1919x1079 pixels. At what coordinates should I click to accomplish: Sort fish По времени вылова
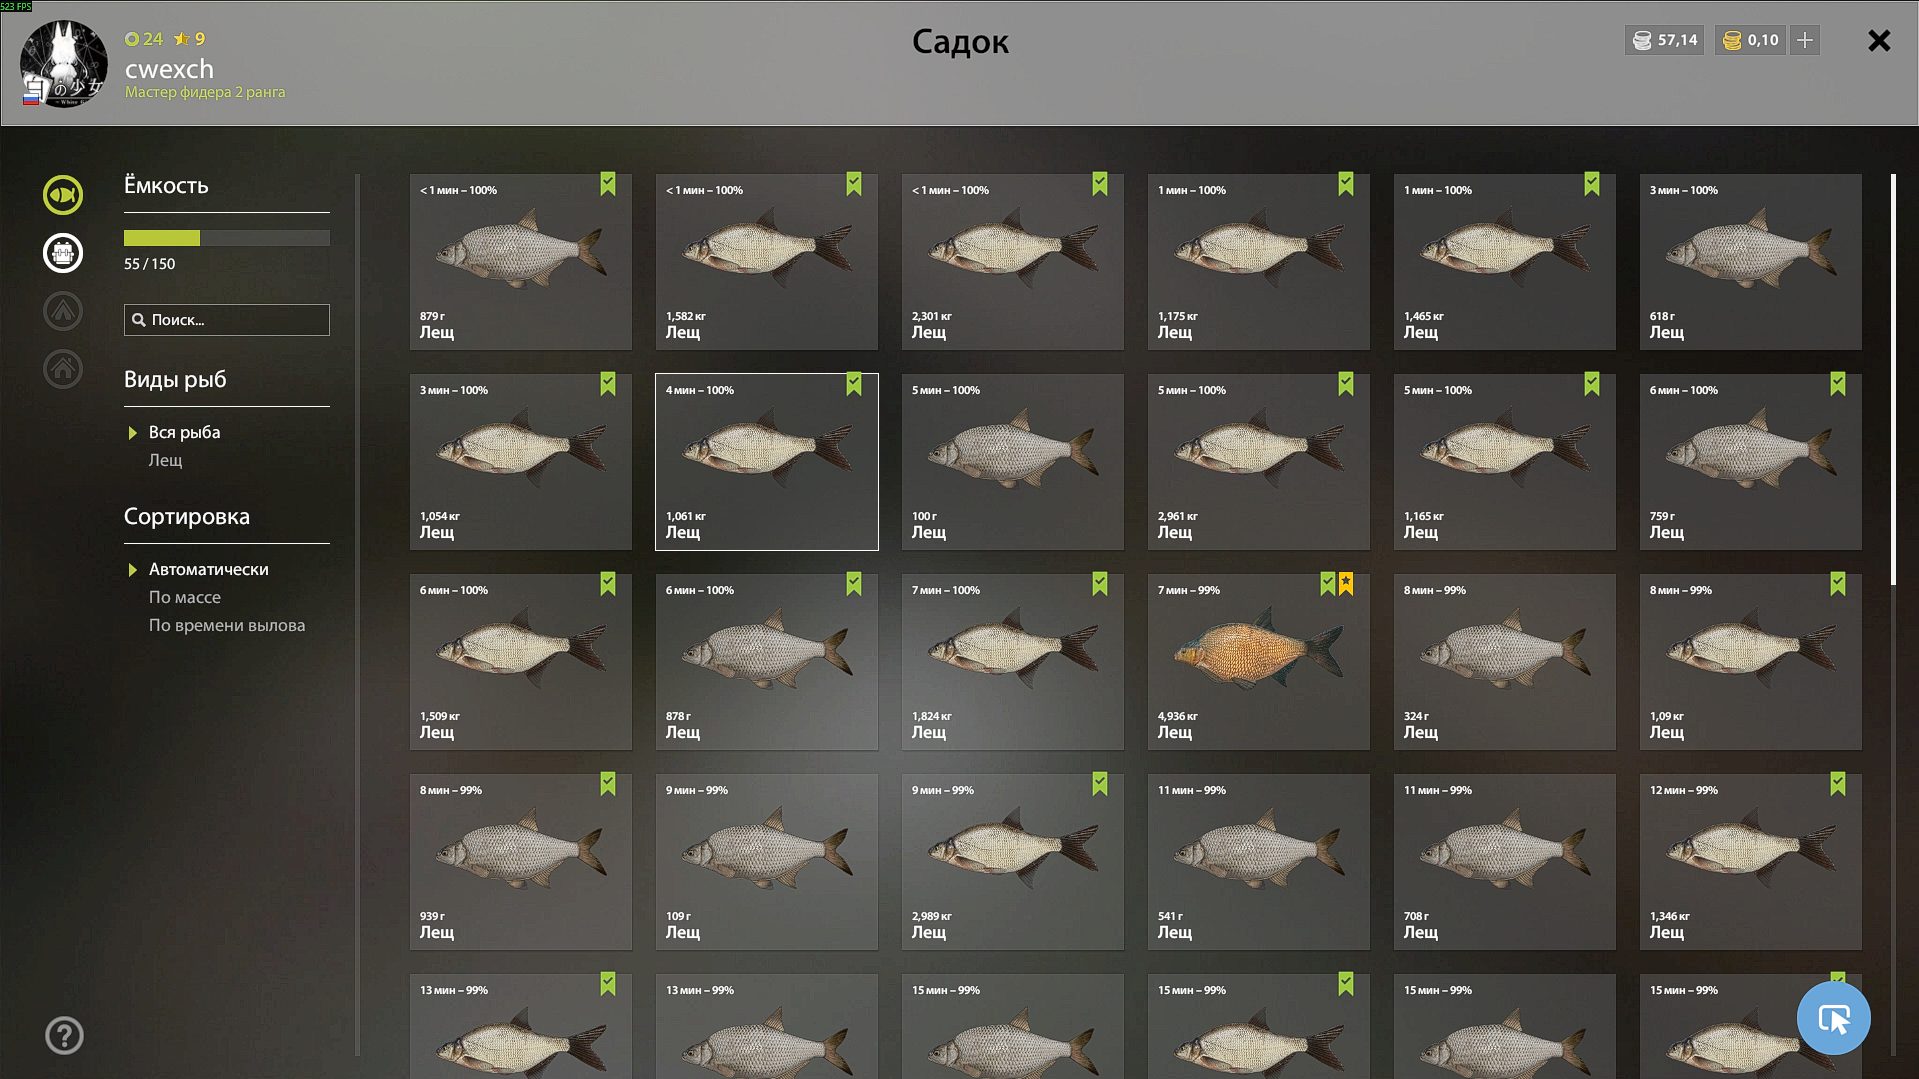pos(227,625)
